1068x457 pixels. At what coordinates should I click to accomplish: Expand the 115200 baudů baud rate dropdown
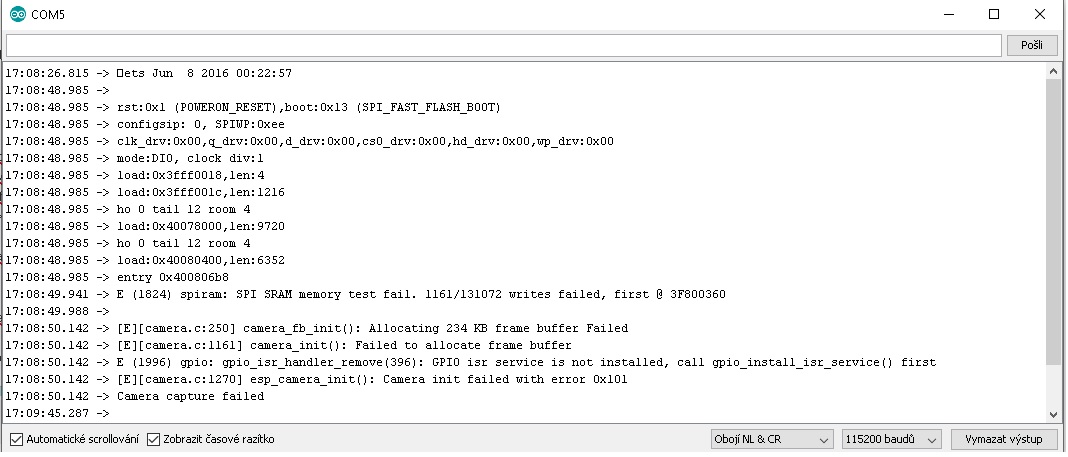(x=891, y=440)
